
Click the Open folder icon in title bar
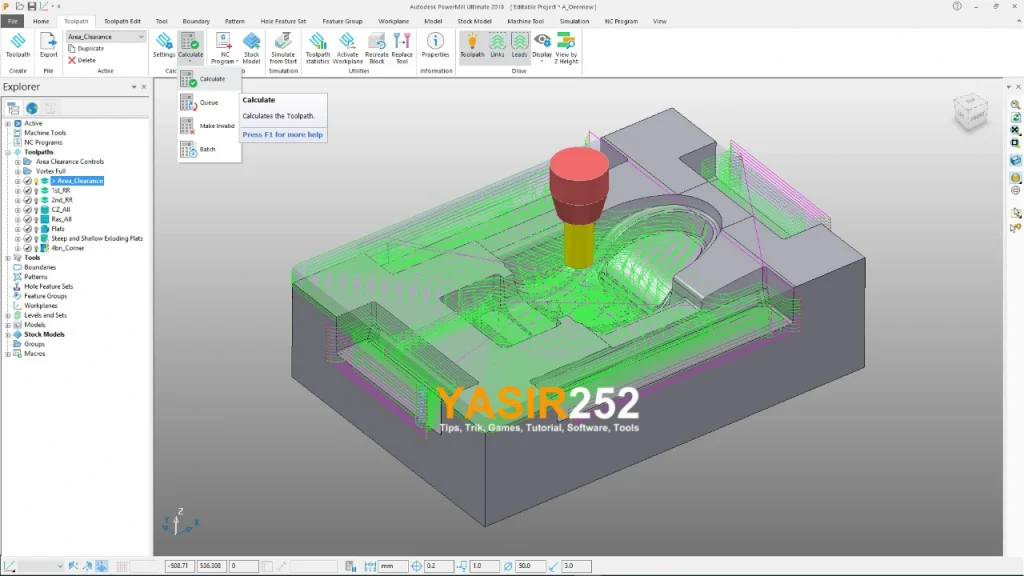click(x=20, y=7)
